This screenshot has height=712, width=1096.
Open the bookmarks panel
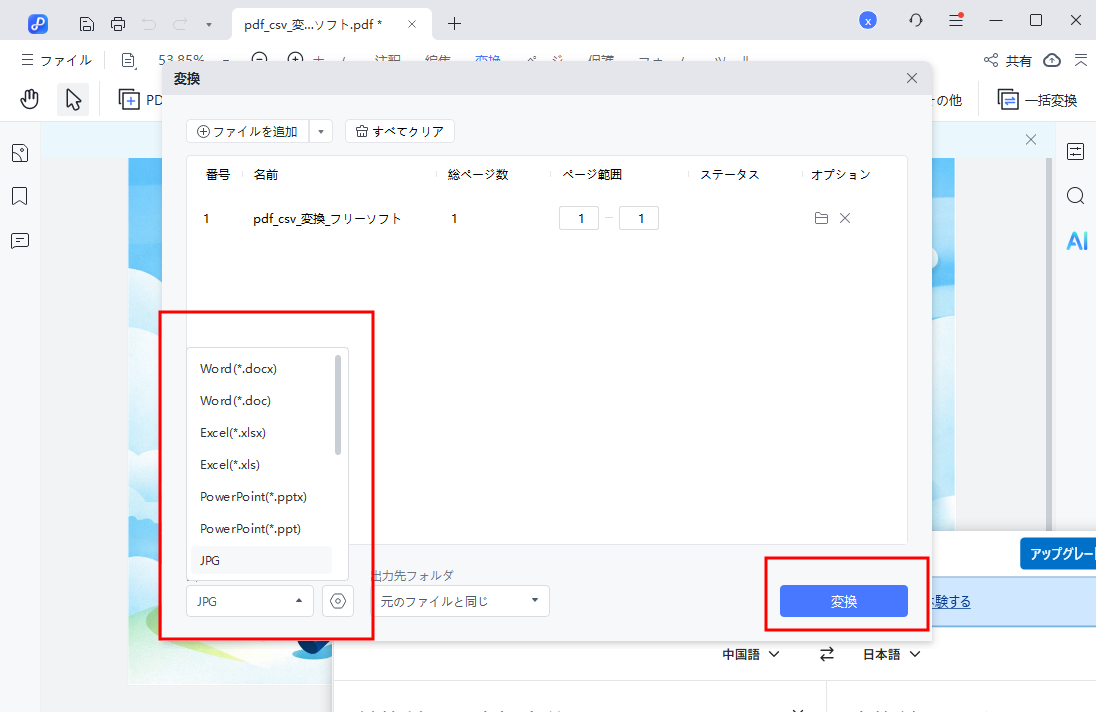pyautogui.click(x=20, y=196)
